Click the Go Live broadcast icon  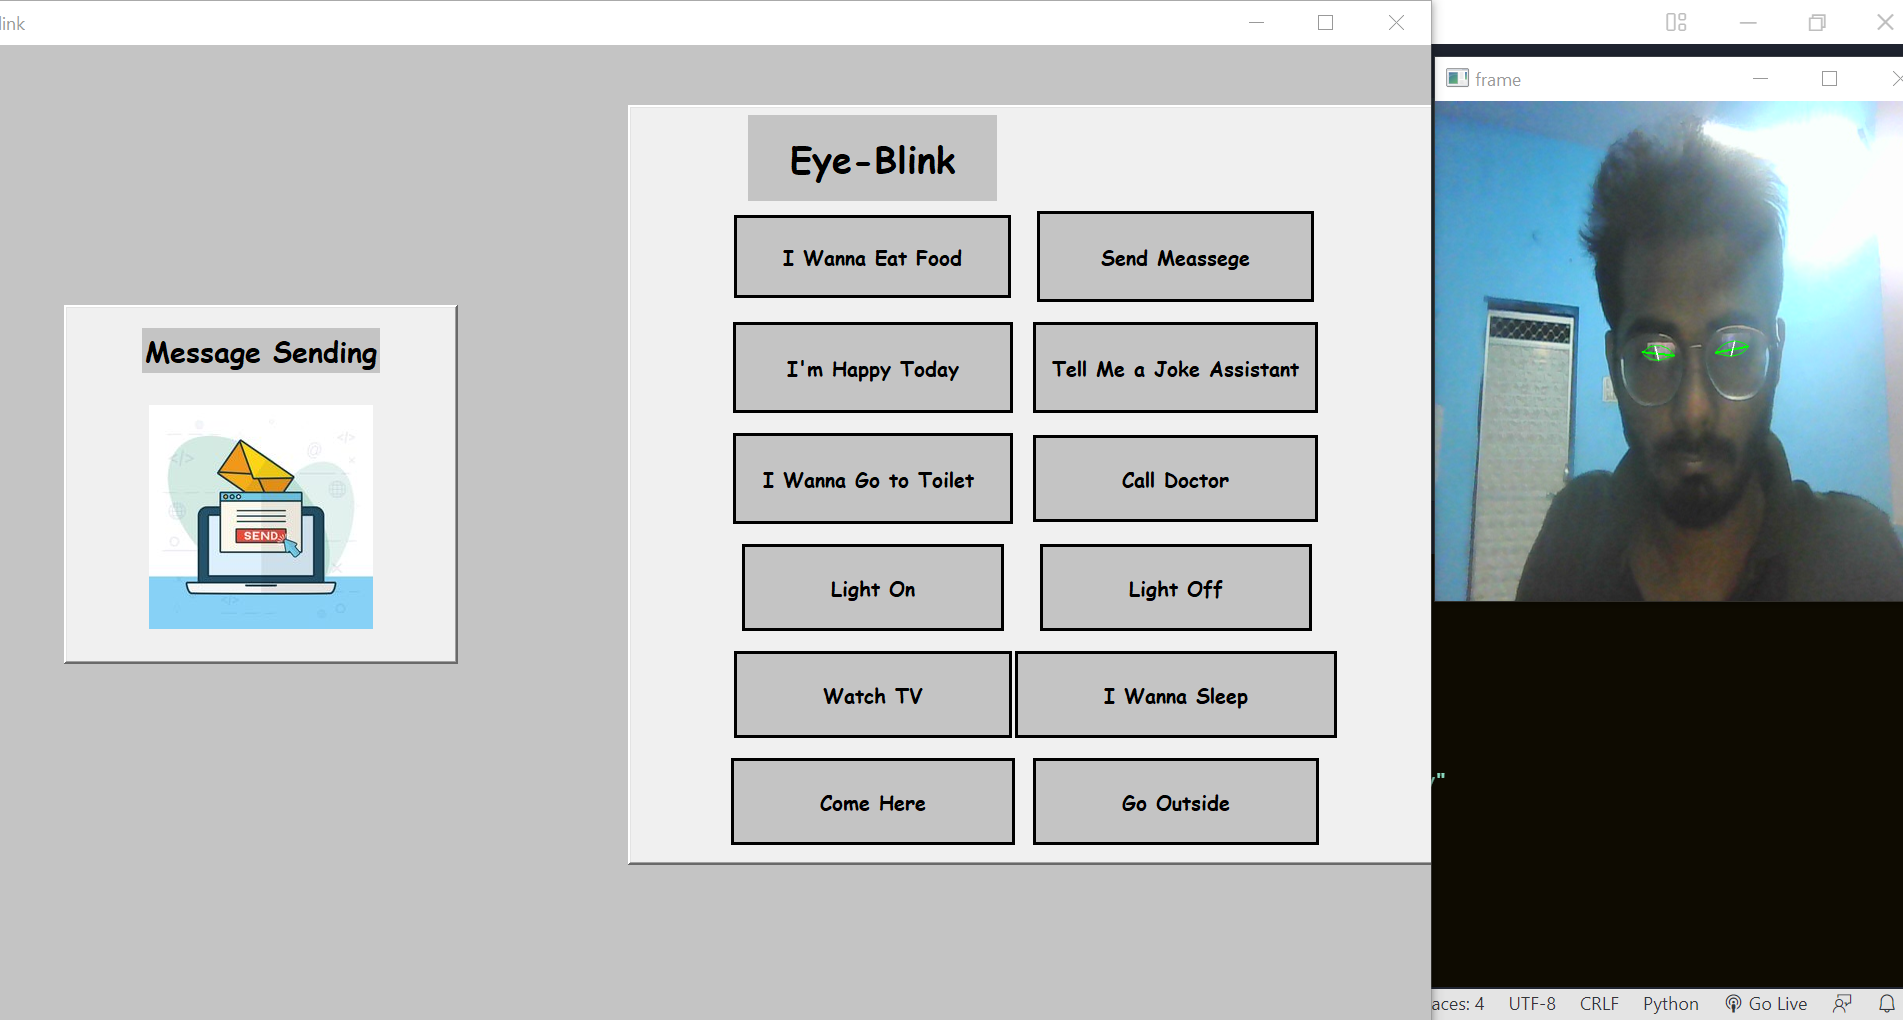(1733, 1004)
